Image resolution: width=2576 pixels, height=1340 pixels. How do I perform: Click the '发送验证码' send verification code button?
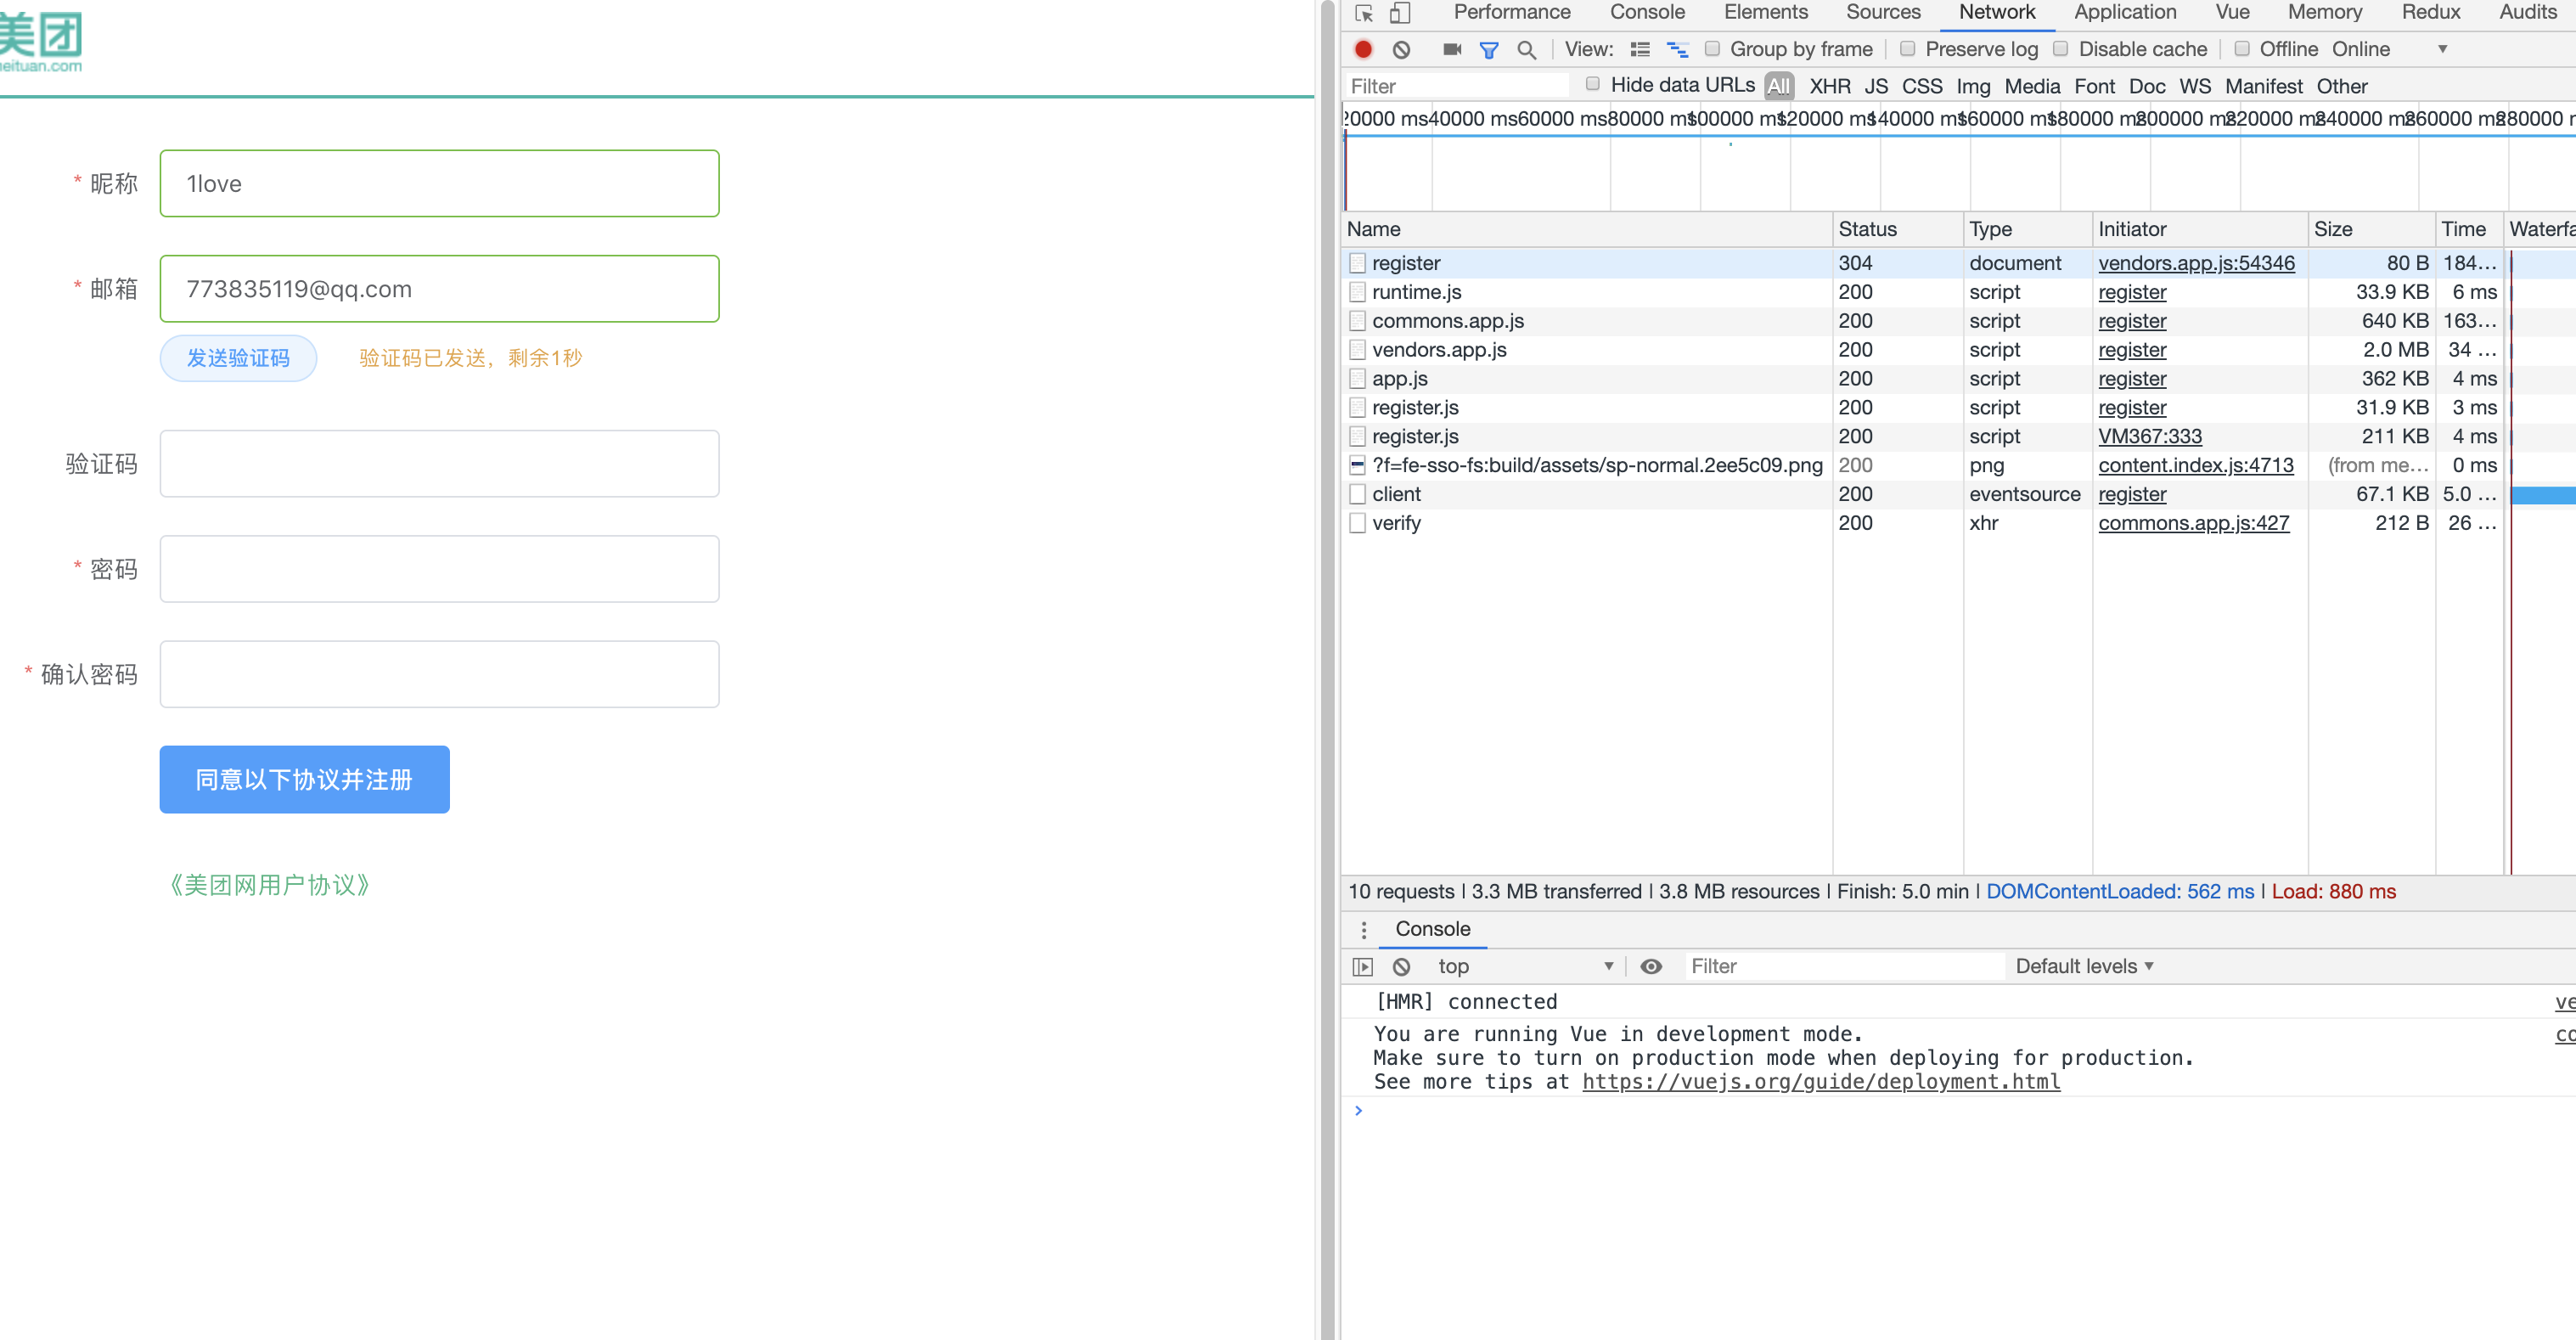pos(237,358)
